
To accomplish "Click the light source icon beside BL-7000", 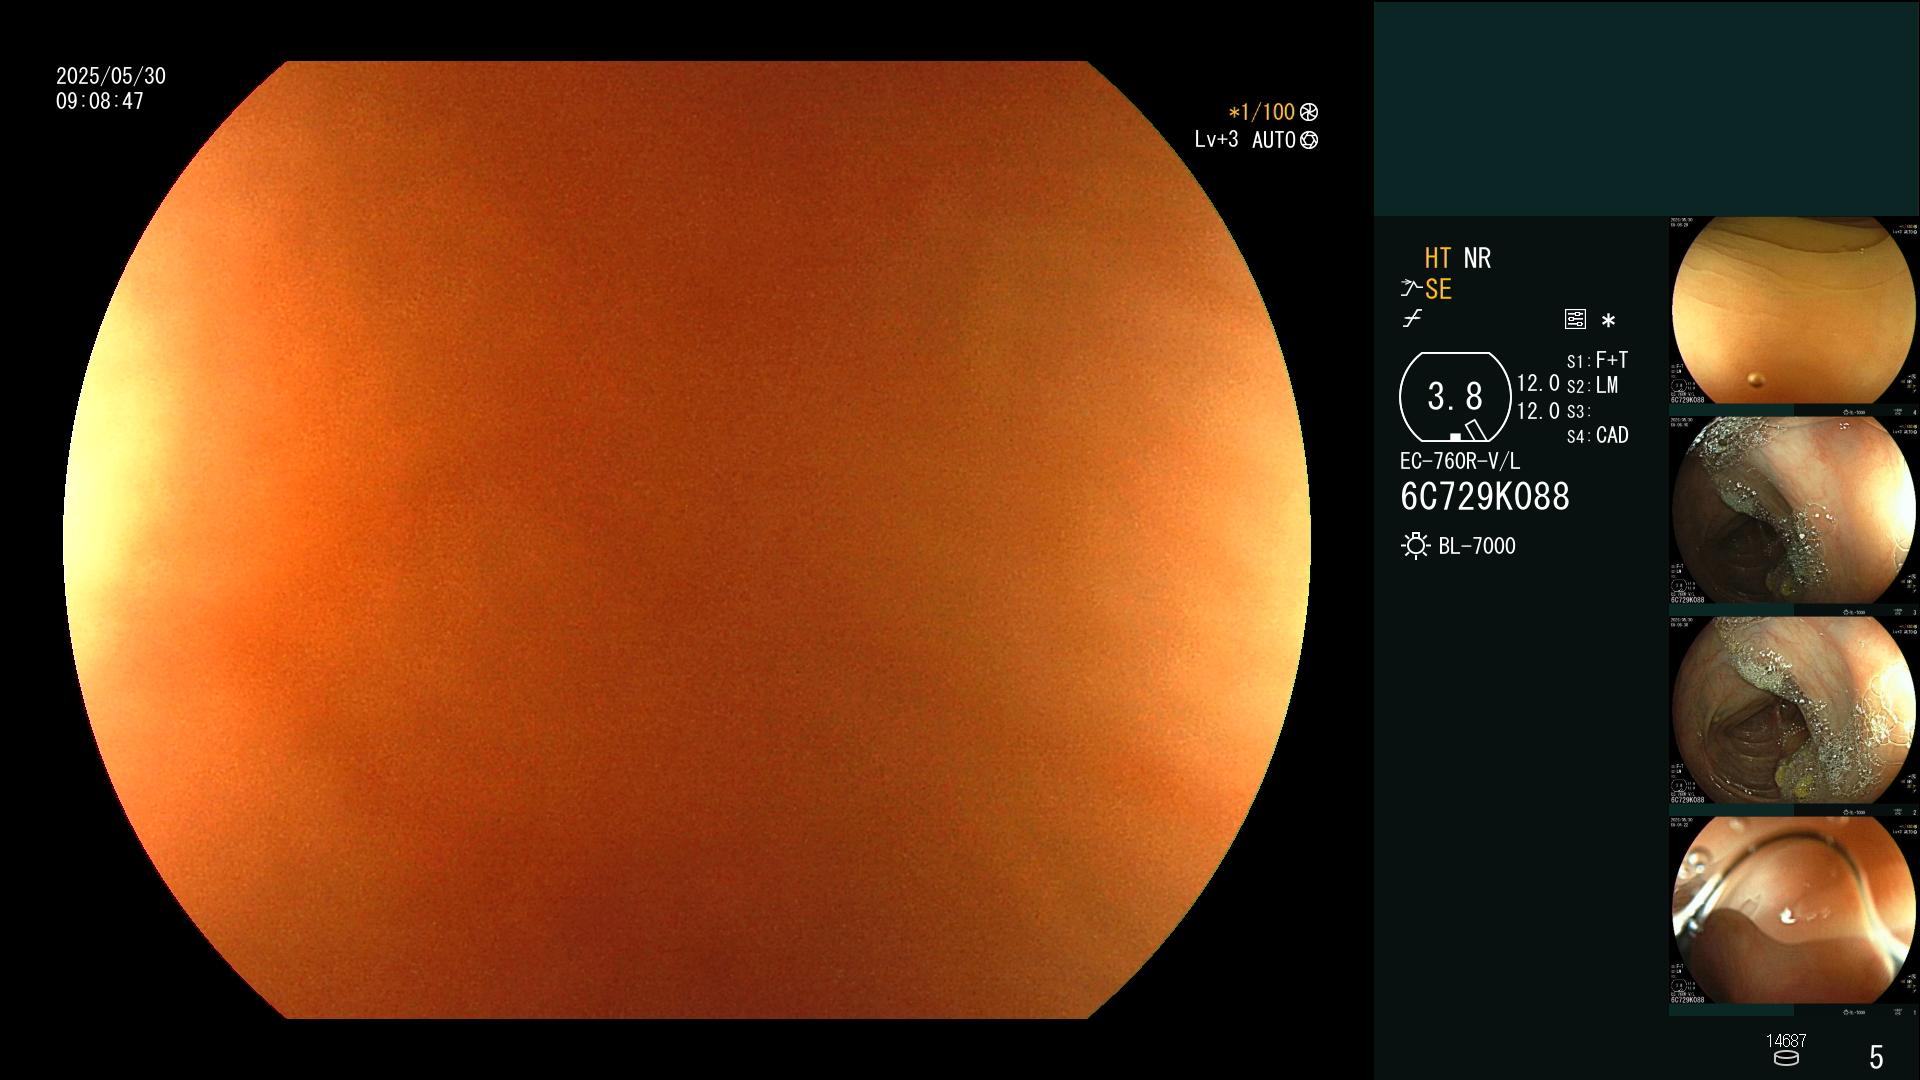I will 1415,546.
